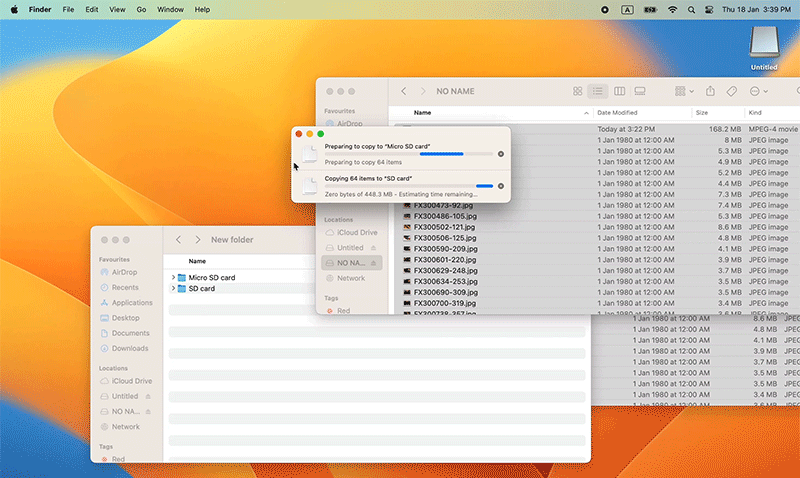The height and width of the screenshot is (478, 800).
Task: Expand the Micro SD card folder
Action: 174,277
